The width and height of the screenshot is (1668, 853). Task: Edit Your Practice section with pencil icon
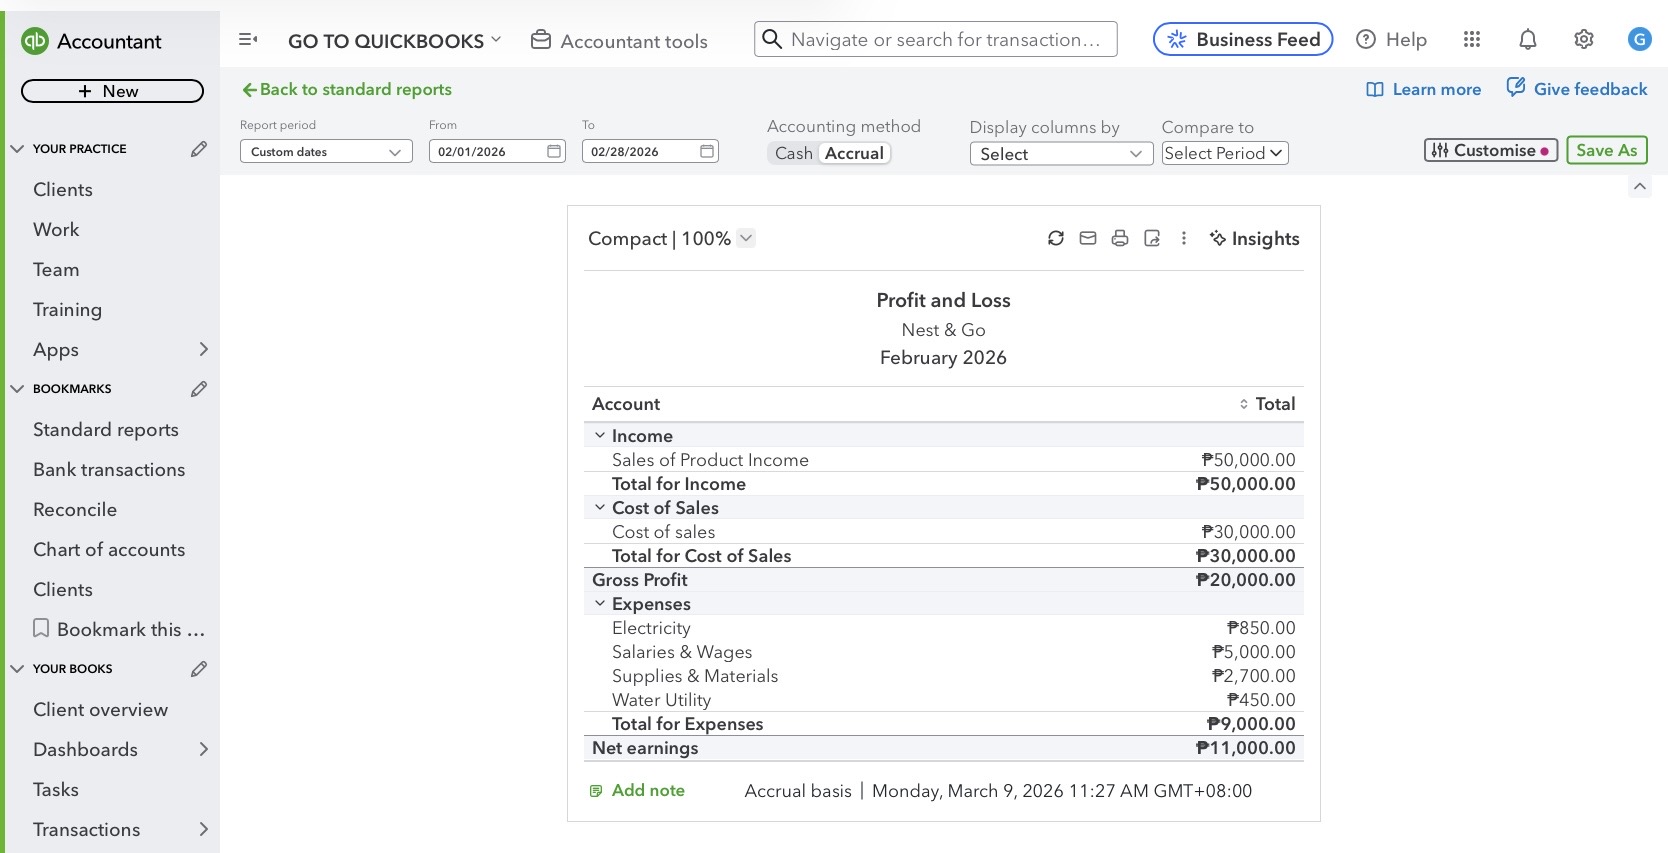click(x=199, y=149)
